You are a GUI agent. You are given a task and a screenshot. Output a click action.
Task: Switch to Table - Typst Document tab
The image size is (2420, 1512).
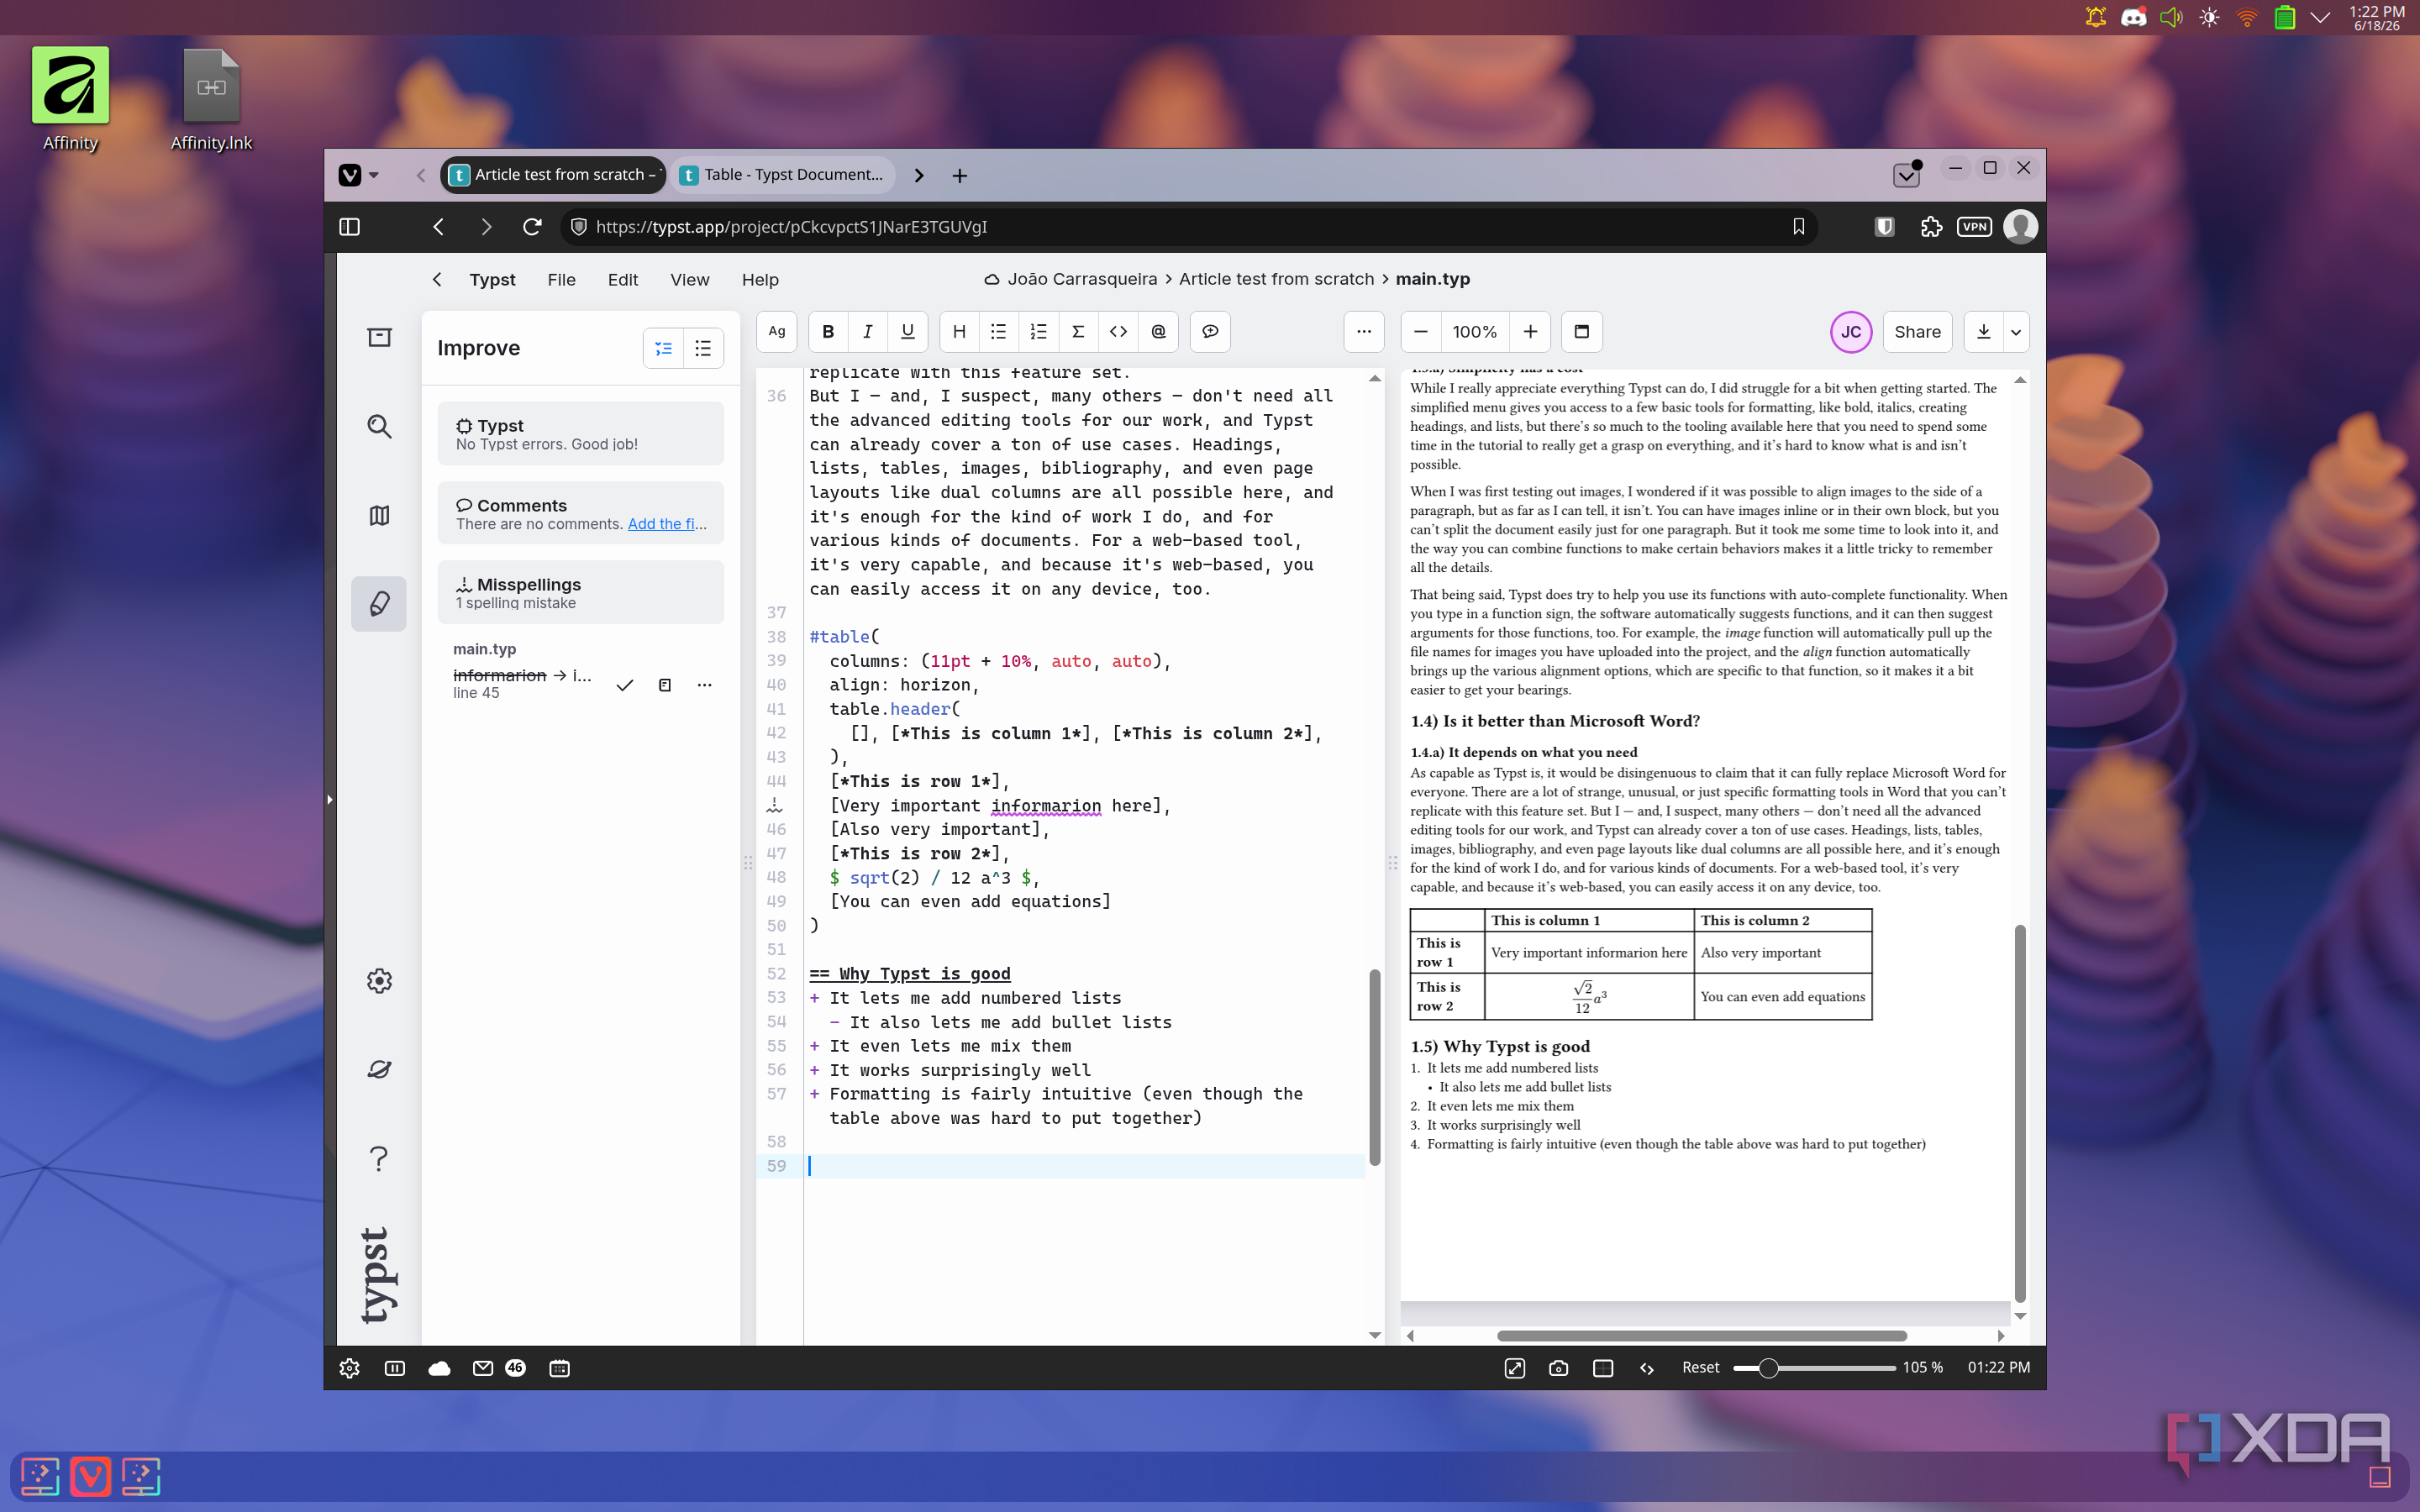point(783,175)
